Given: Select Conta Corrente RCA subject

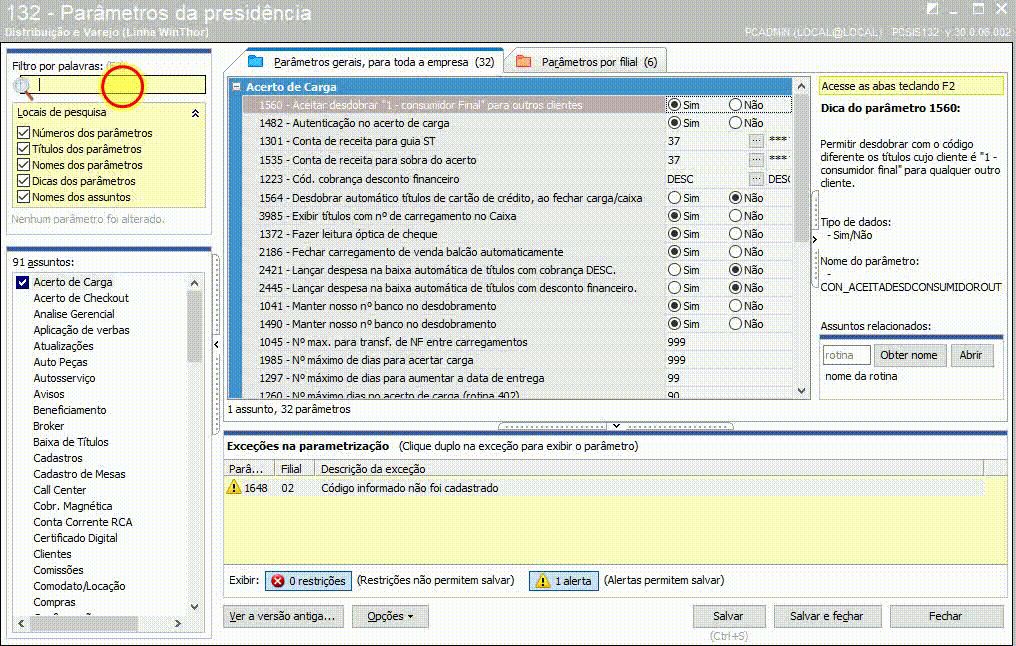Looking at the screenshot, I should [x=82, y=522].
